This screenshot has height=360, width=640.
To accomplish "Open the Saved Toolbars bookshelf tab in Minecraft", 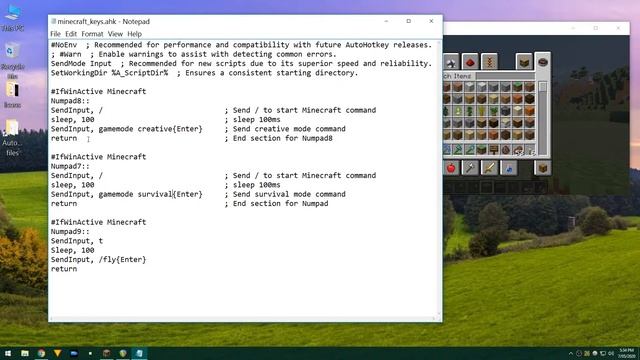I will pos(524,62).
